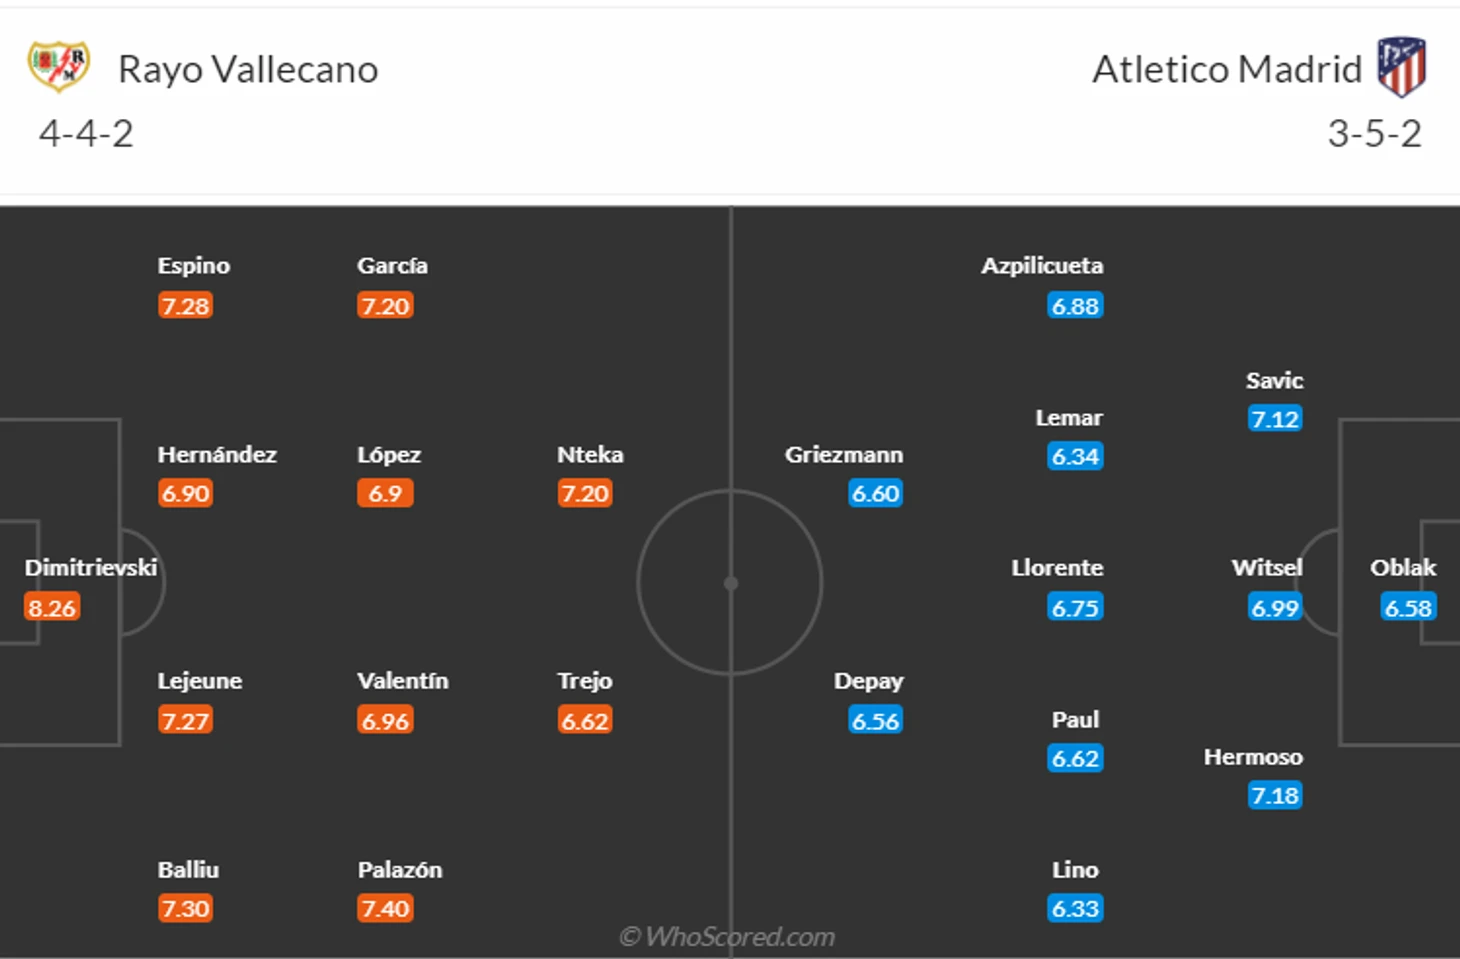Open player Espino's name

click(193, 265)
